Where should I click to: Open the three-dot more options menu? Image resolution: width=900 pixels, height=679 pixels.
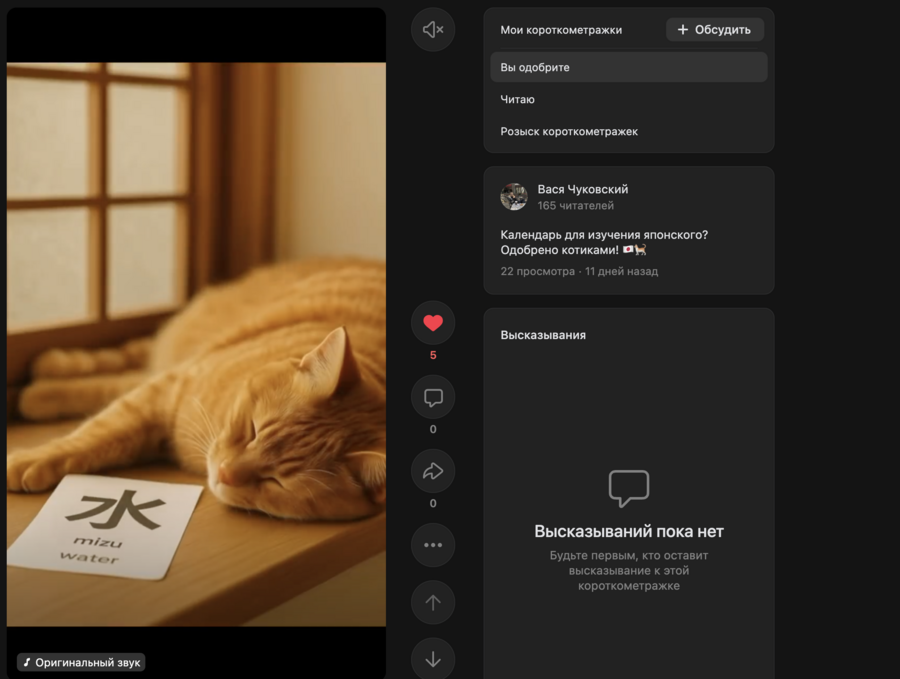pos(433,545)
